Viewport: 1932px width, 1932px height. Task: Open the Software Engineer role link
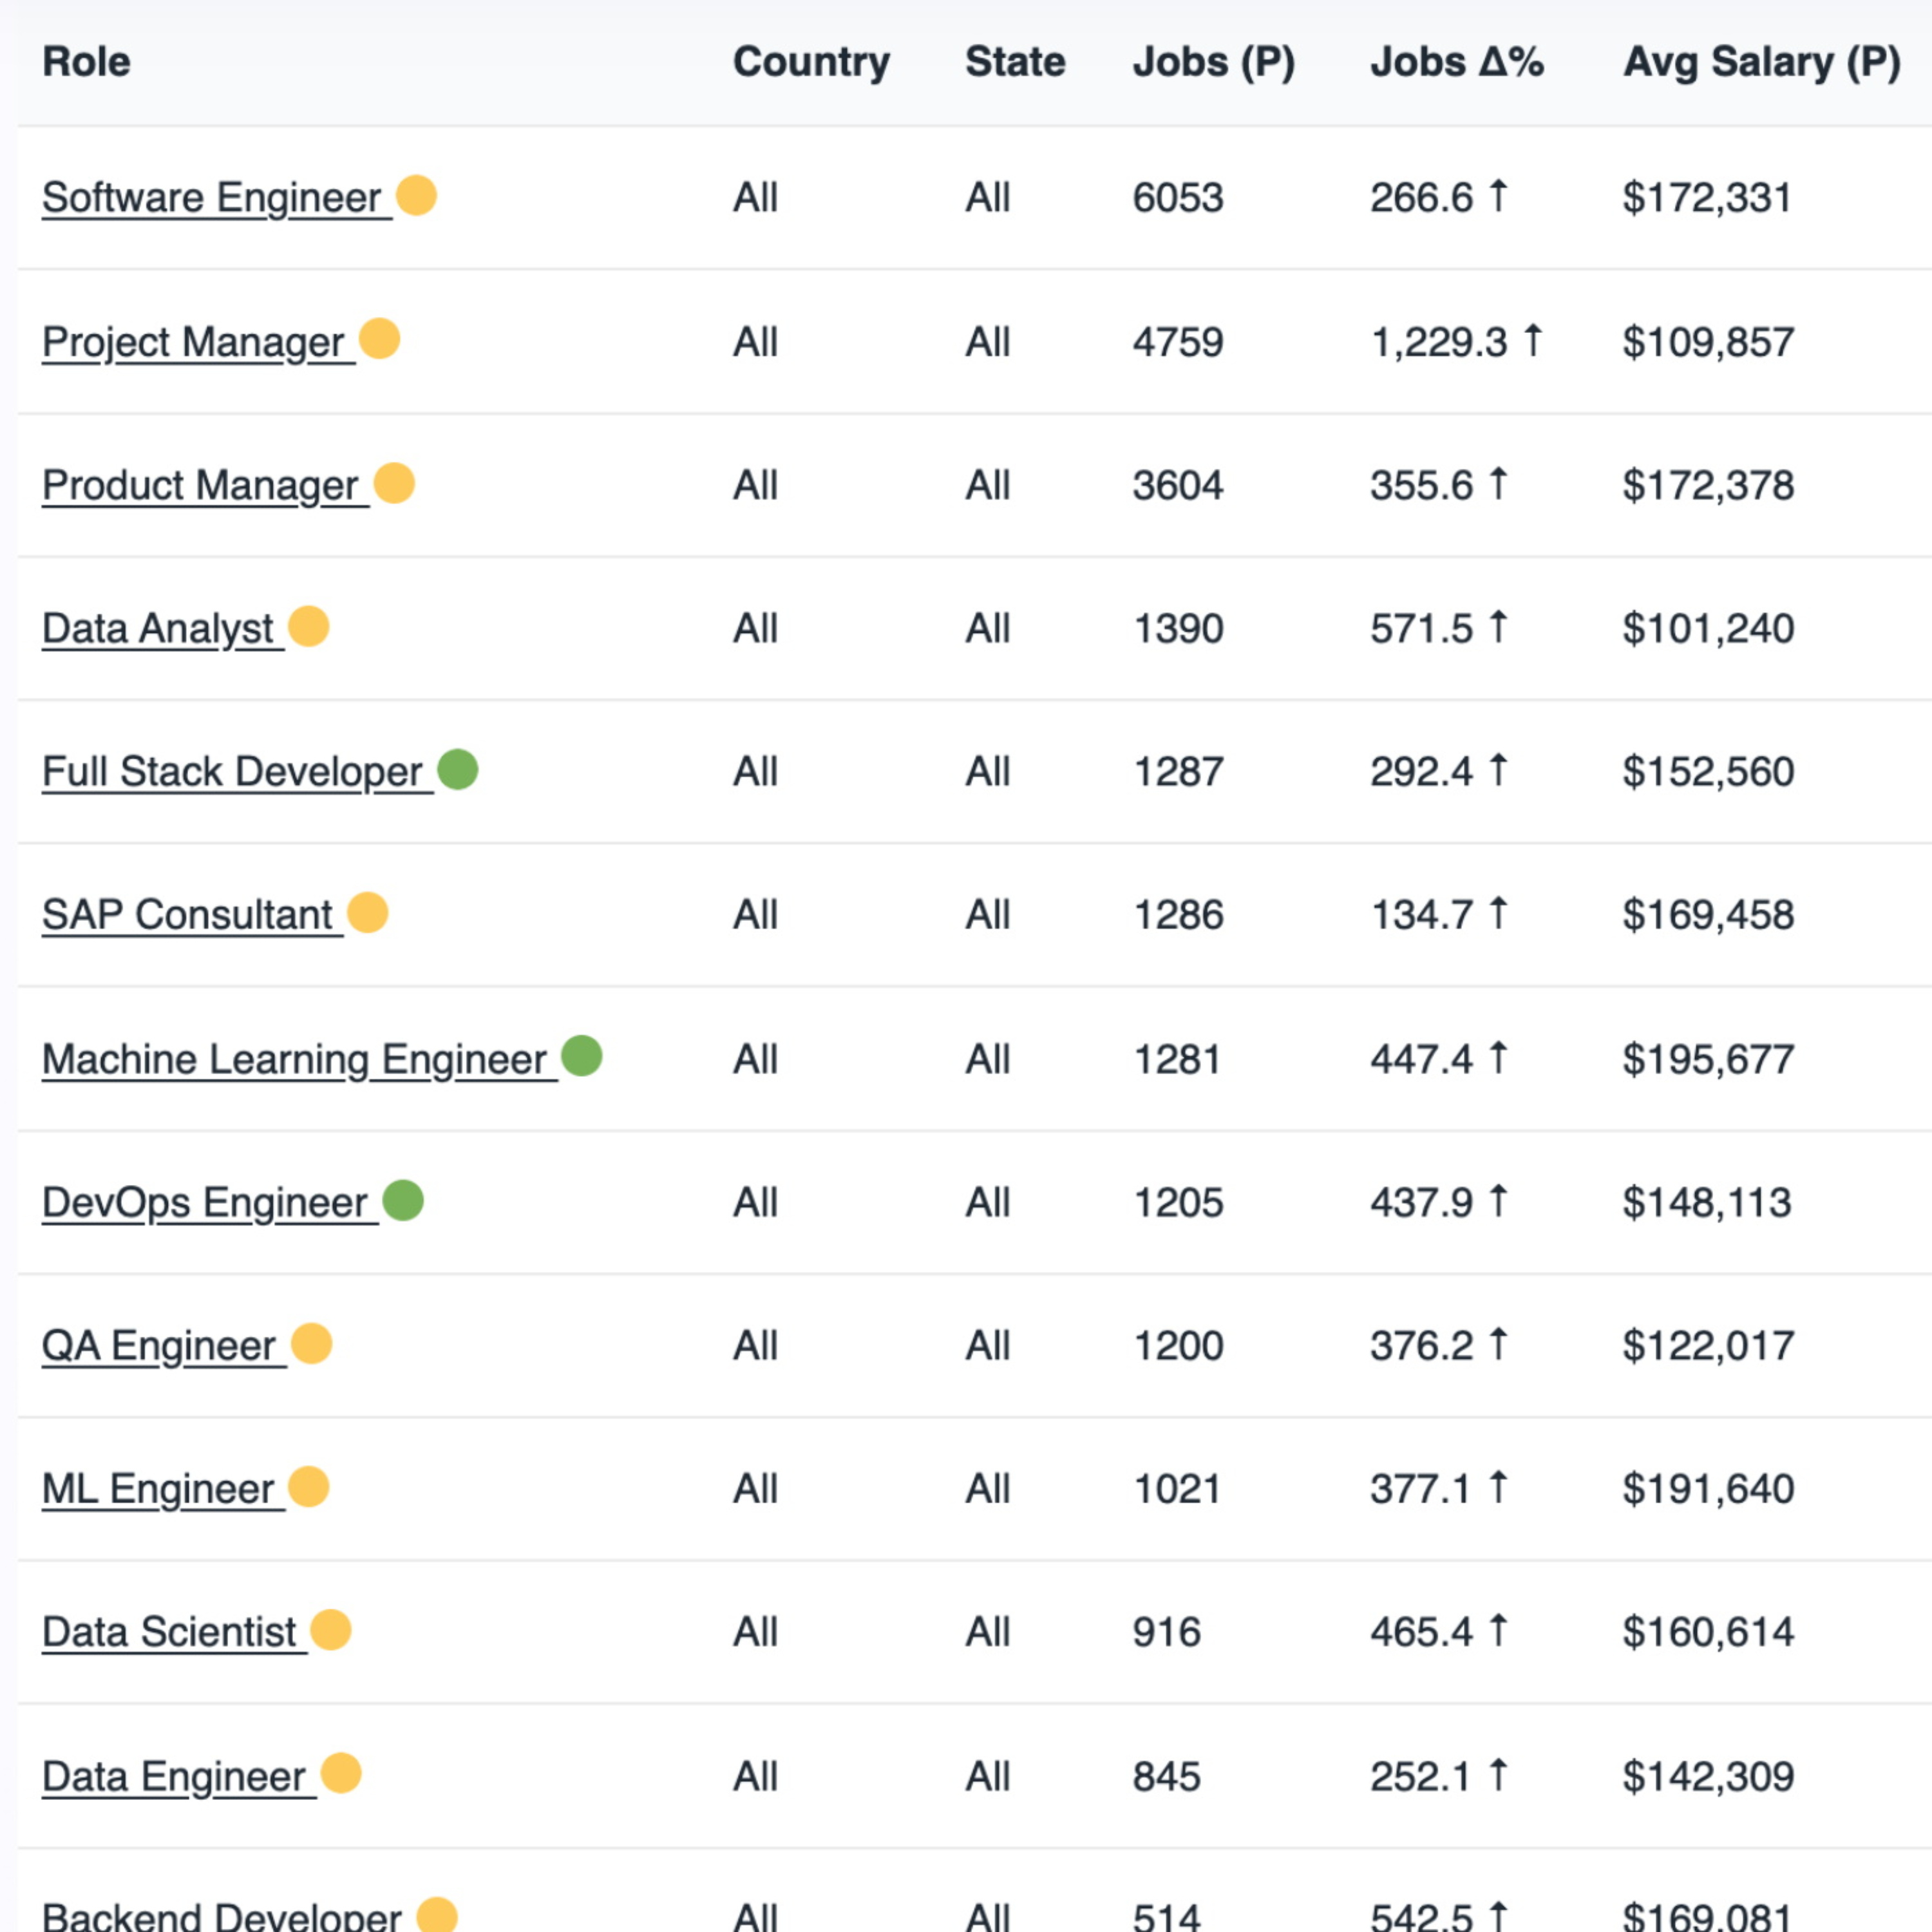pyautogui.click(x=212, y=198)
